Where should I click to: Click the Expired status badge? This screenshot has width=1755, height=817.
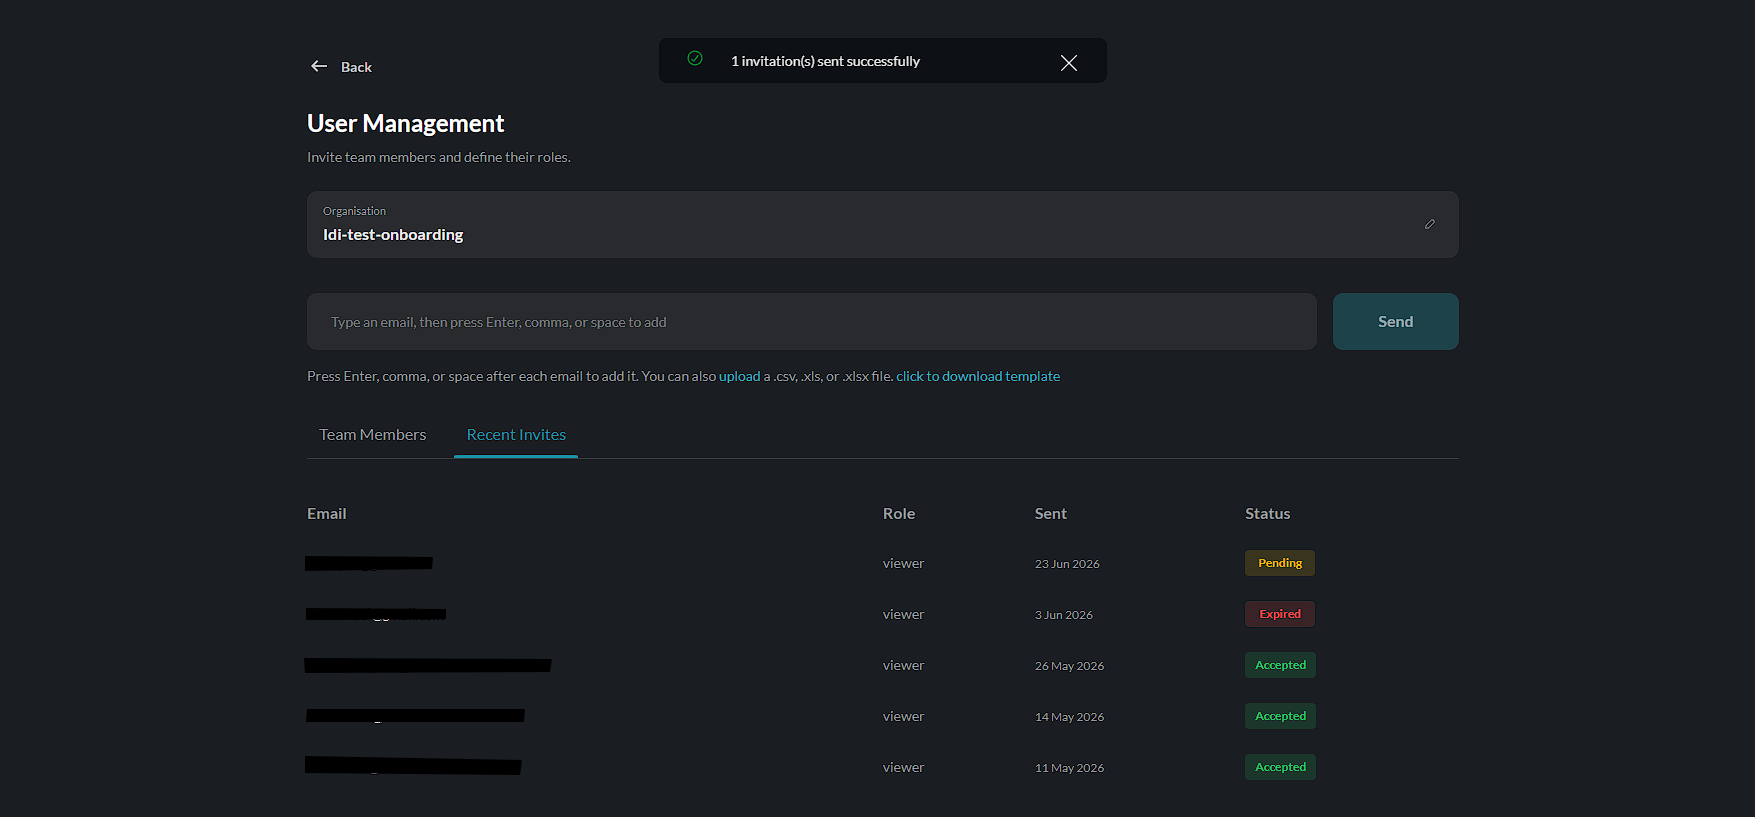pyautogui.click(x=1280, y=614)
